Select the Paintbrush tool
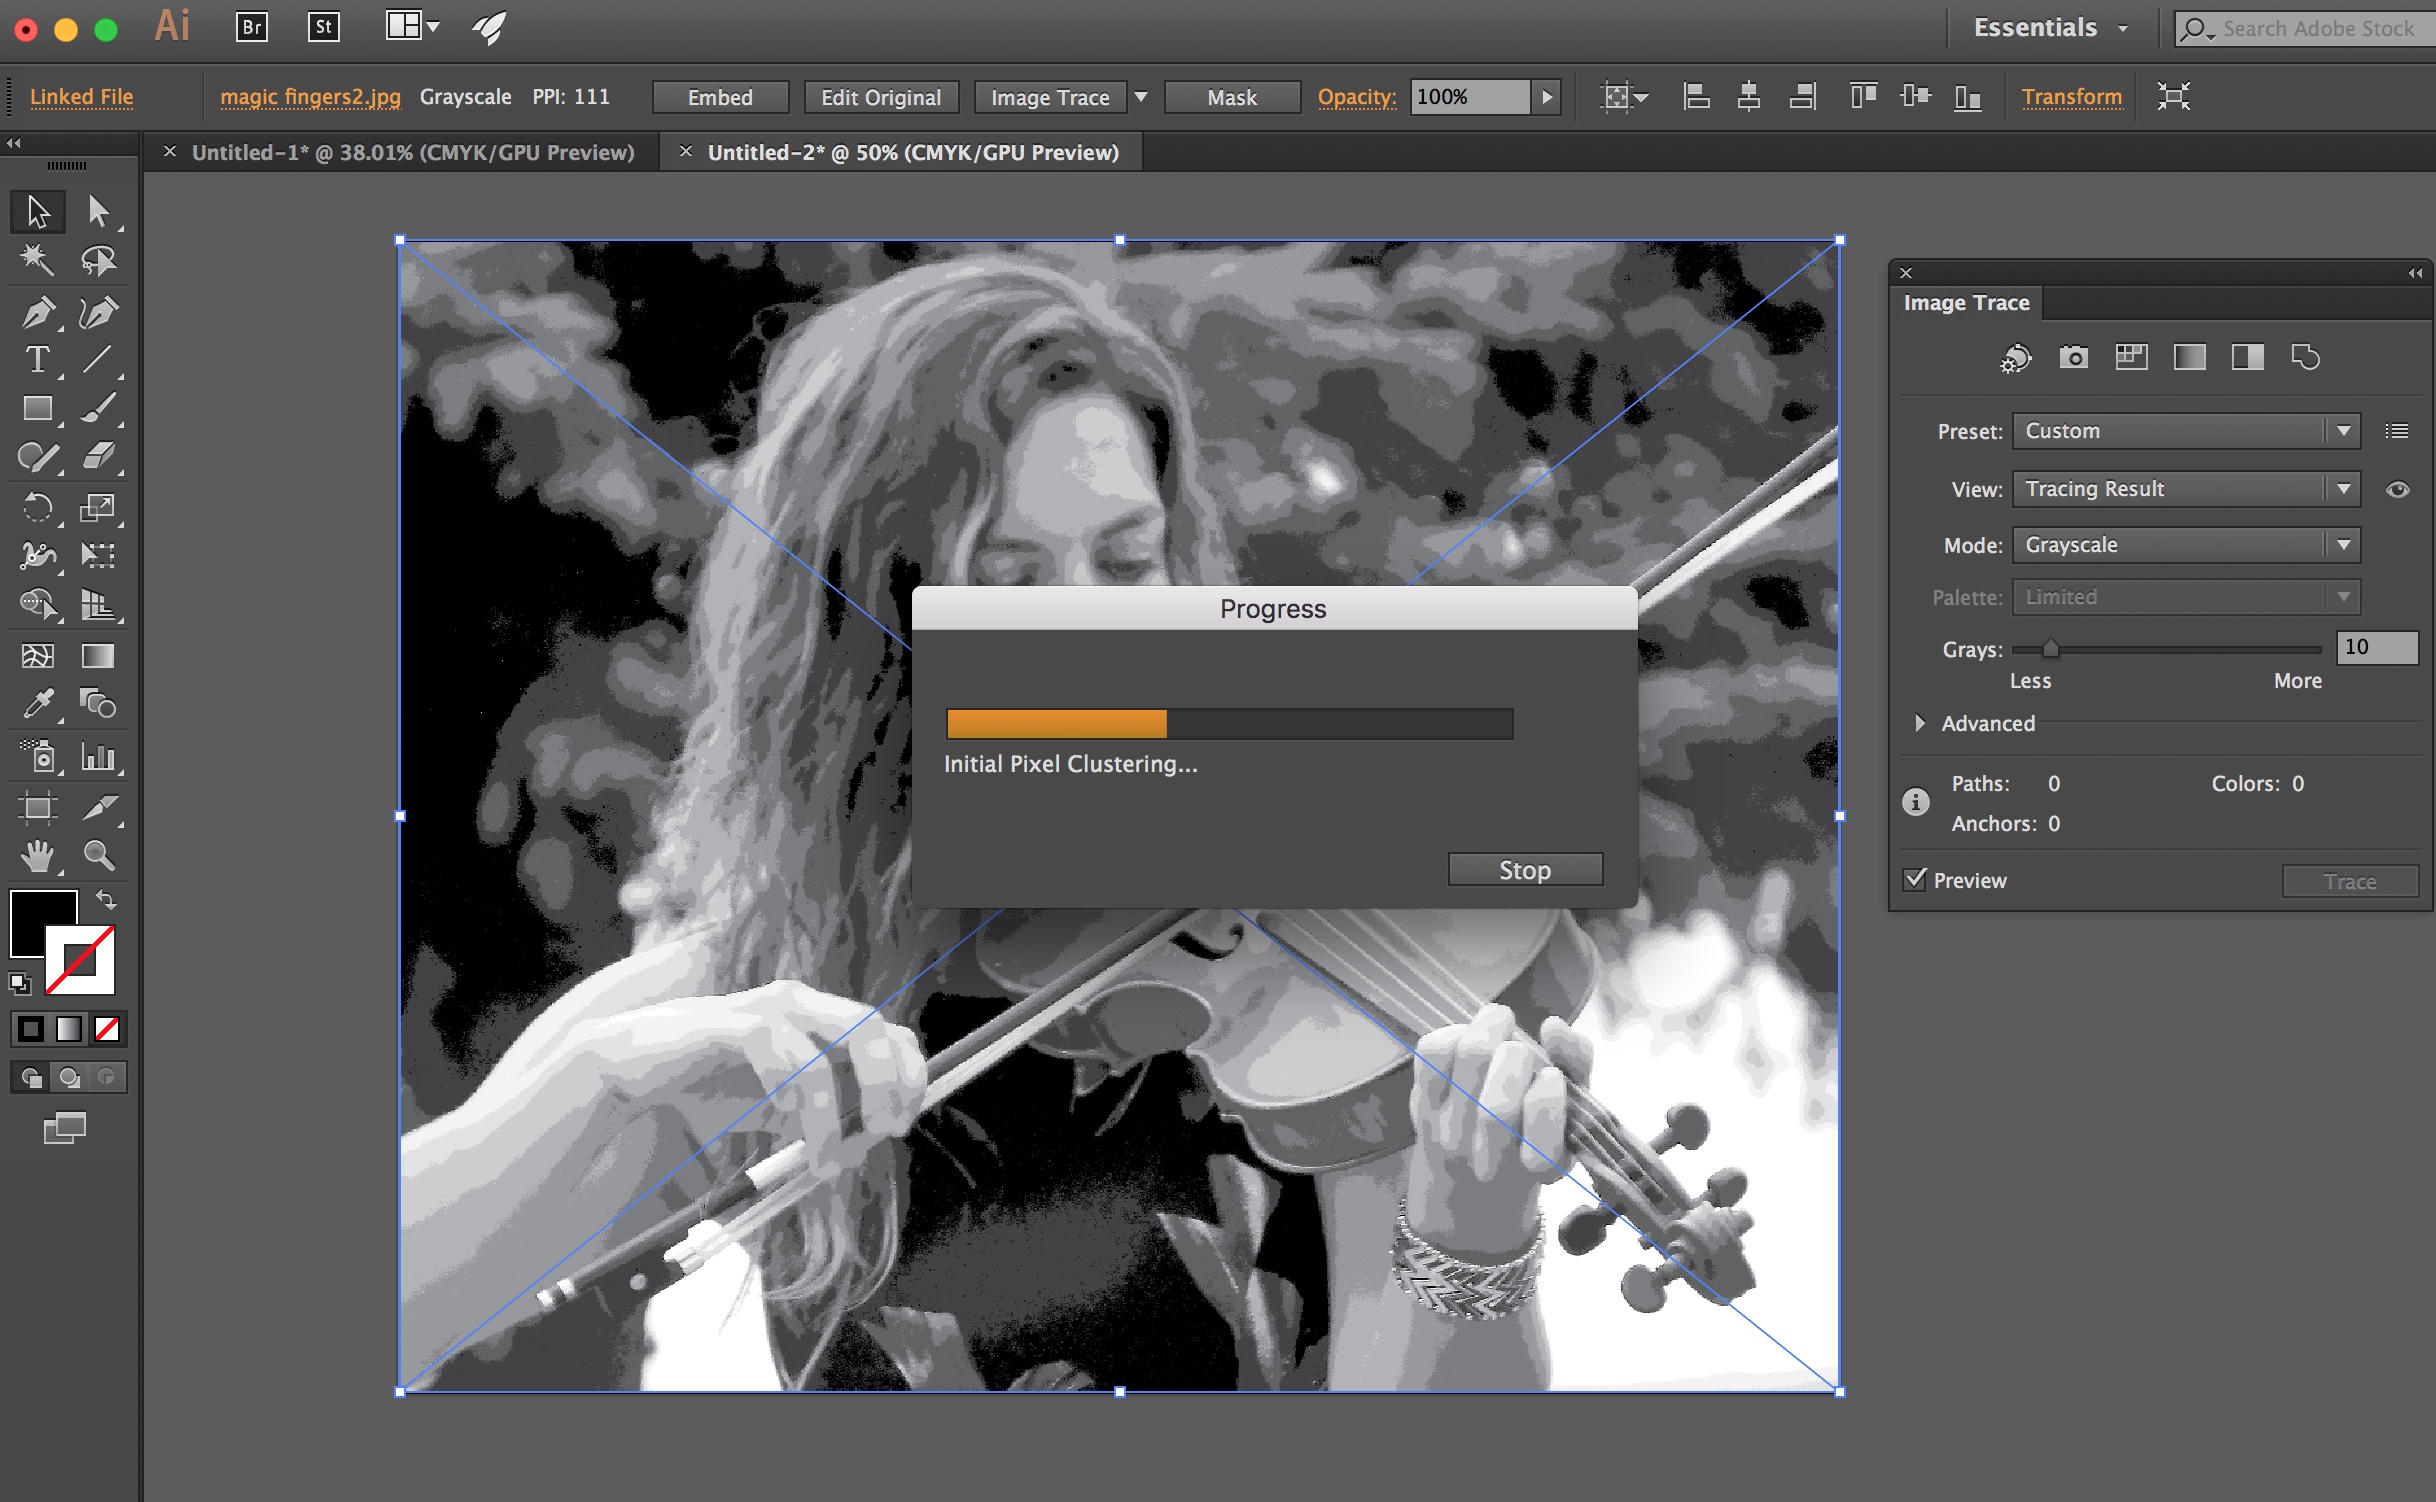The width and height of the screenshot is (2436, 1502). tap(98, 408)
